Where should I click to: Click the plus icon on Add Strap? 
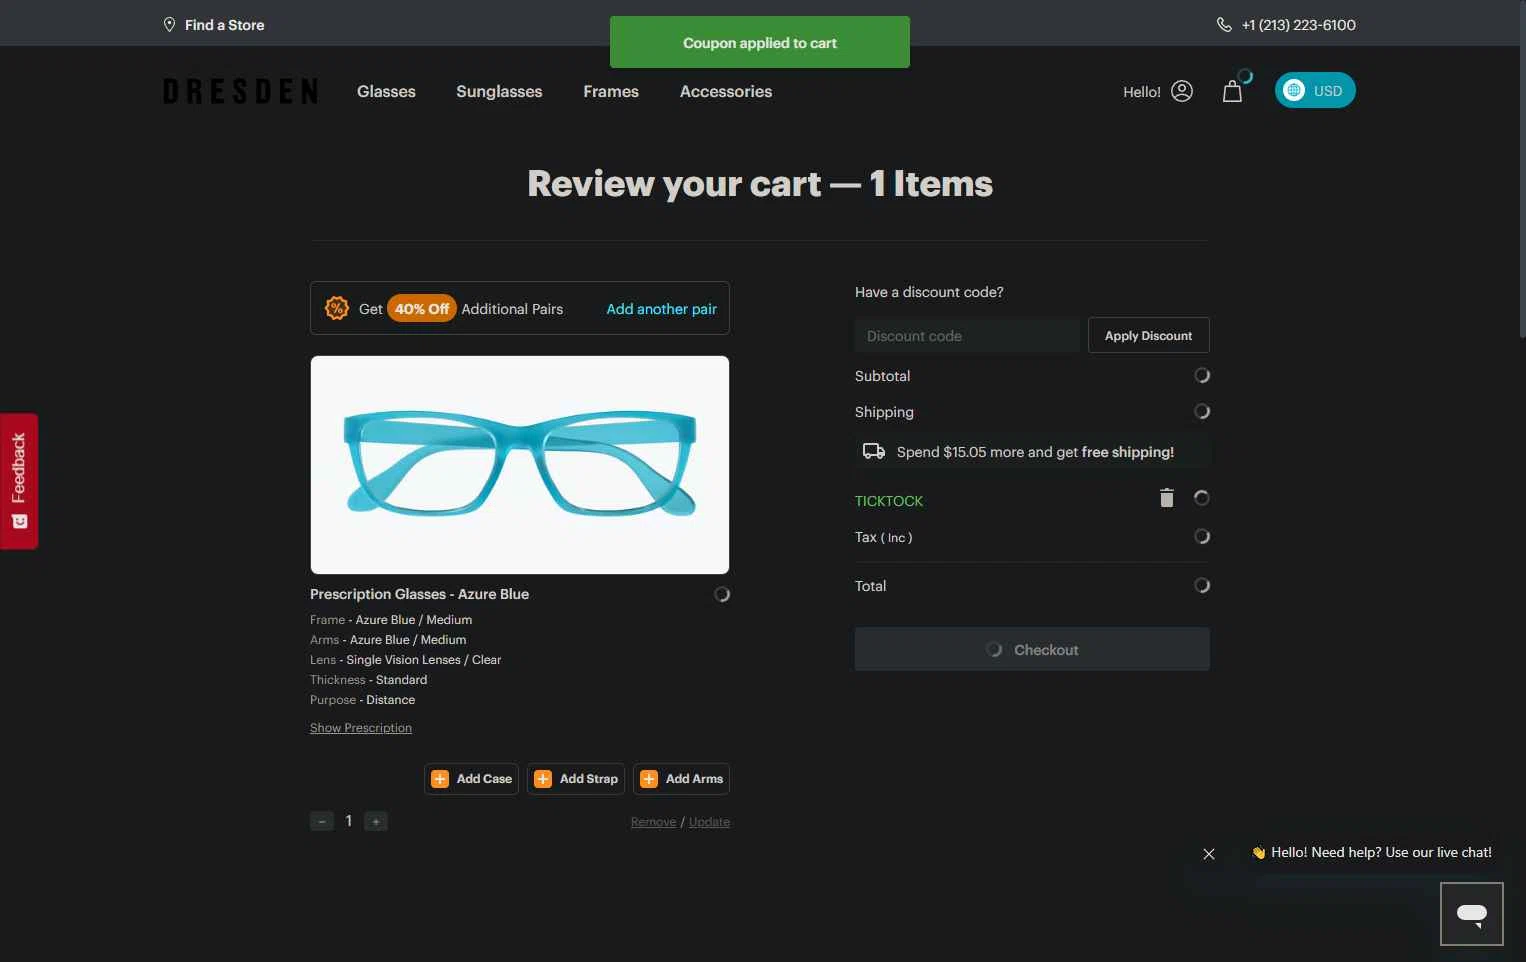coord(543,779)
